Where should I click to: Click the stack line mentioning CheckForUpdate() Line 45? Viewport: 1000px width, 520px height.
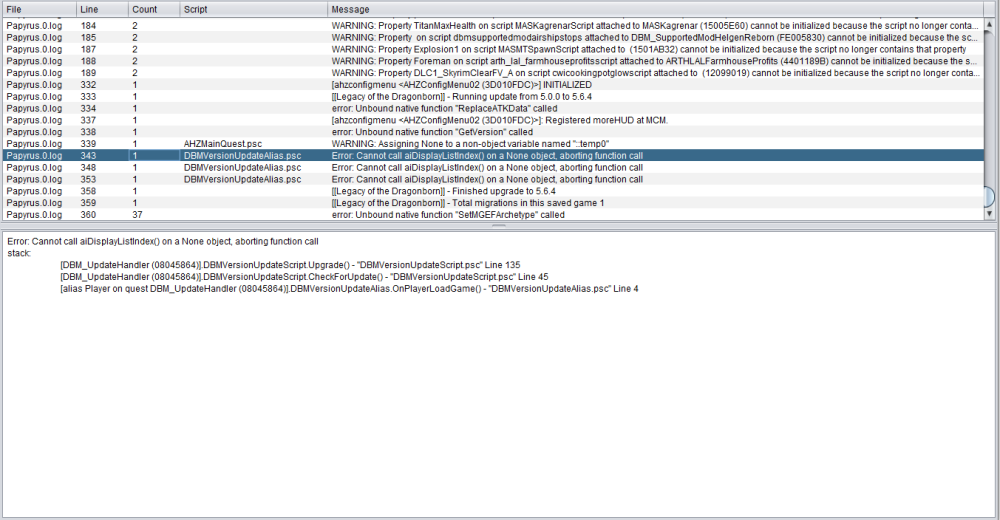[304, 277]
